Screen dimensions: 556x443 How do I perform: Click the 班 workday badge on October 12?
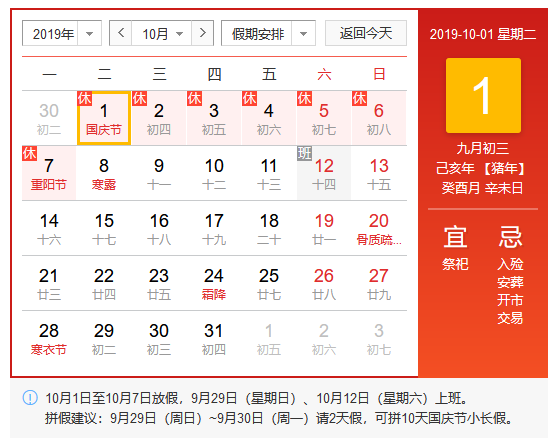coord(304,153)
